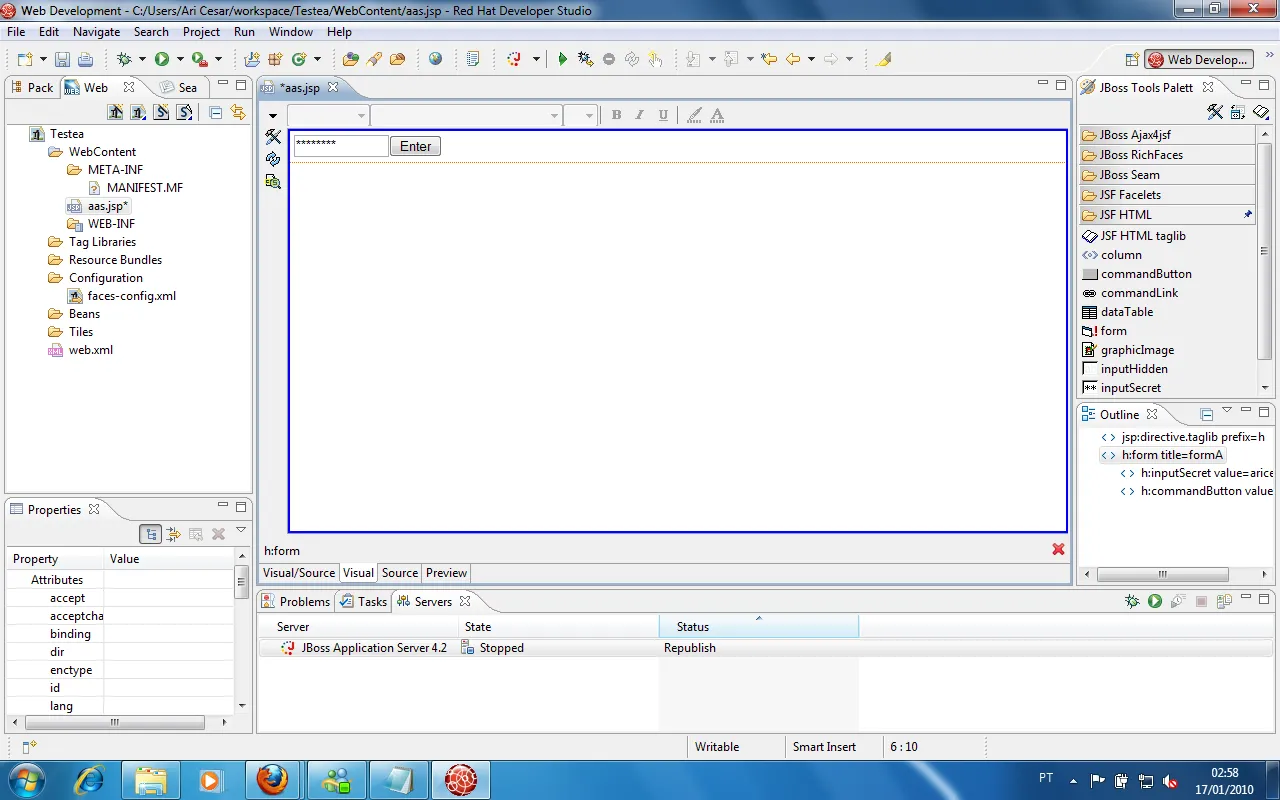Viewport: 1280px width, 800px height.
Task: Open in web browser globe icon
Action: tap(435, 59)
